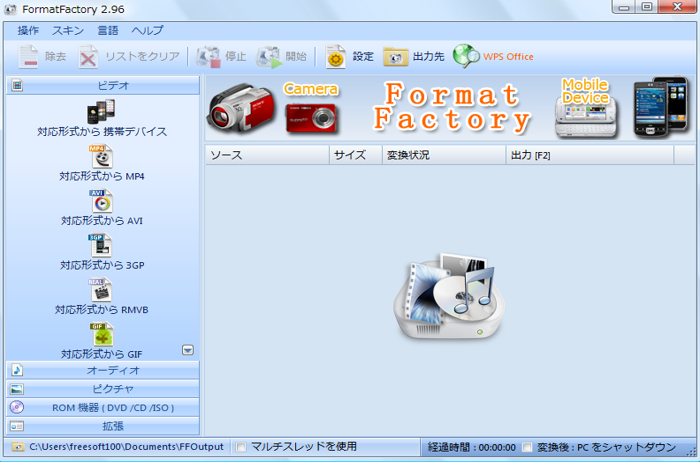
Task: Expand the ROM 機器 (DVD/CD/ISO) section
Action: 103,408
